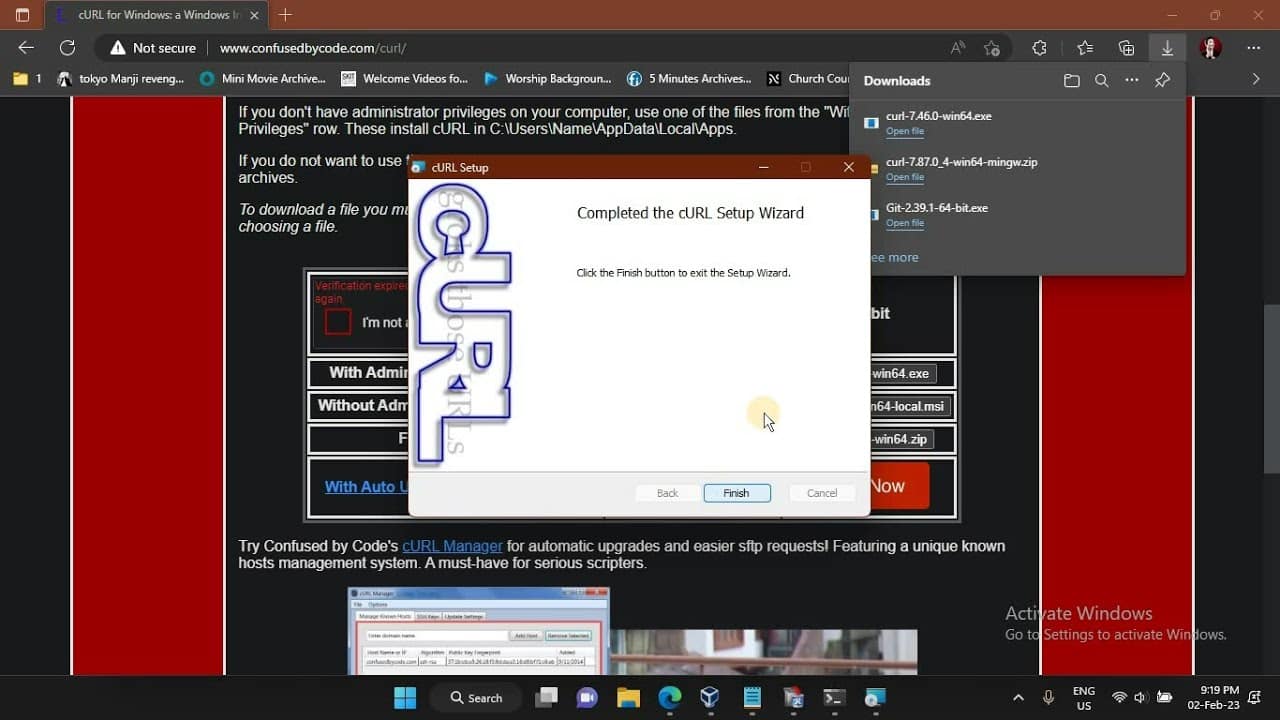
Task: Open downloads folder from the Downloads panel
Action: (1072, 80)
